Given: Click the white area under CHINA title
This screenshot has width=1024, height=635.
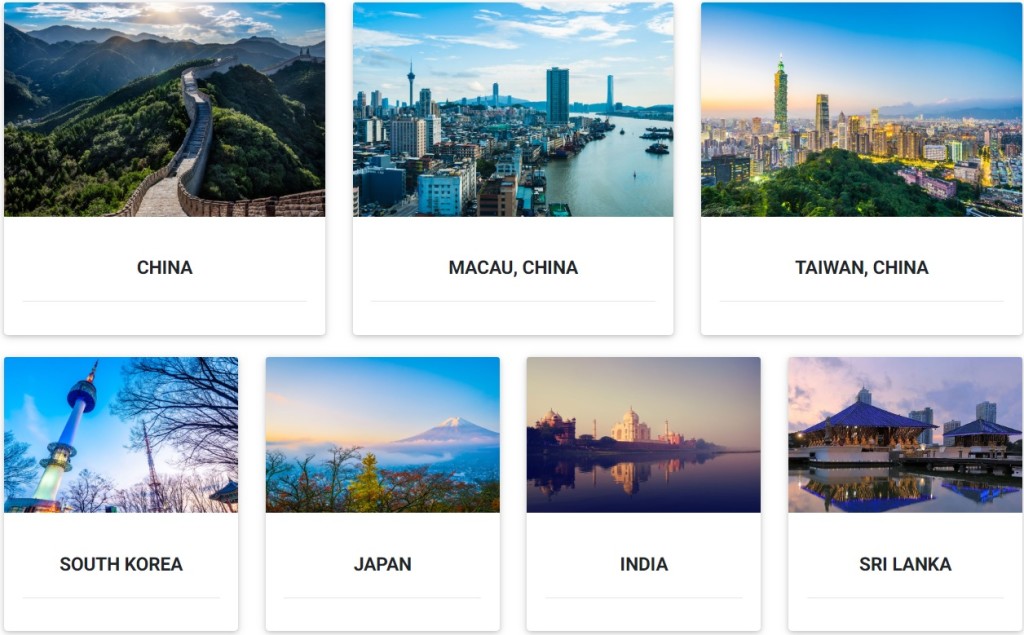Looking at the screenshot, I should pyautogui.click(x=165, y=318).
